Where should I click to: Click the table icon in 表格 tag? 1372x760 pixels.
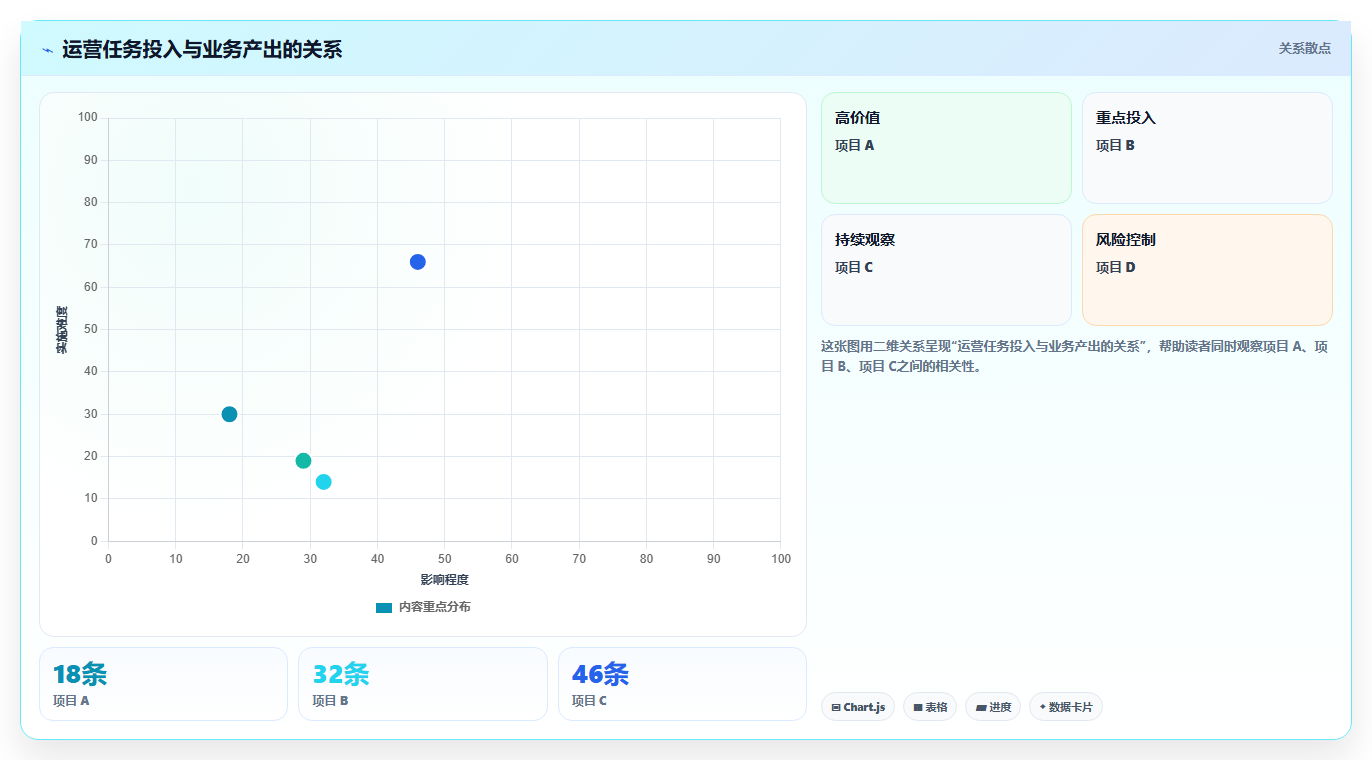tap(918, 708)
